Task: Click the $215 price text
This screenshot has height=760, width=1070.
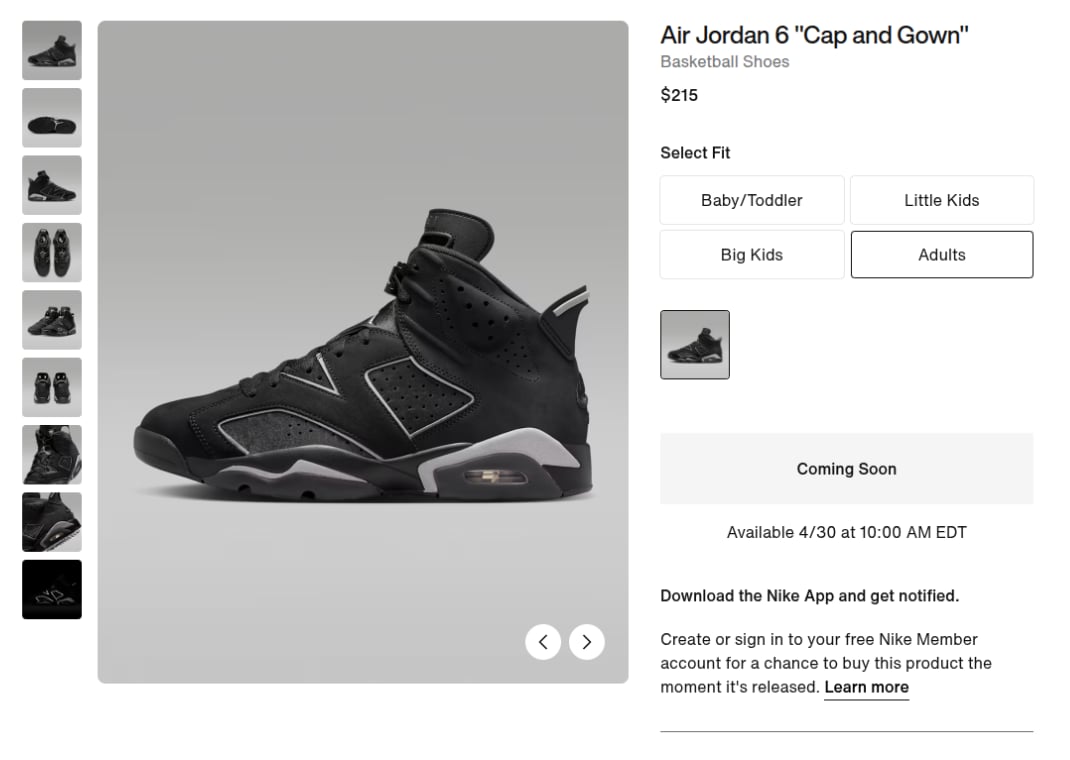Action: click(679, 95)
